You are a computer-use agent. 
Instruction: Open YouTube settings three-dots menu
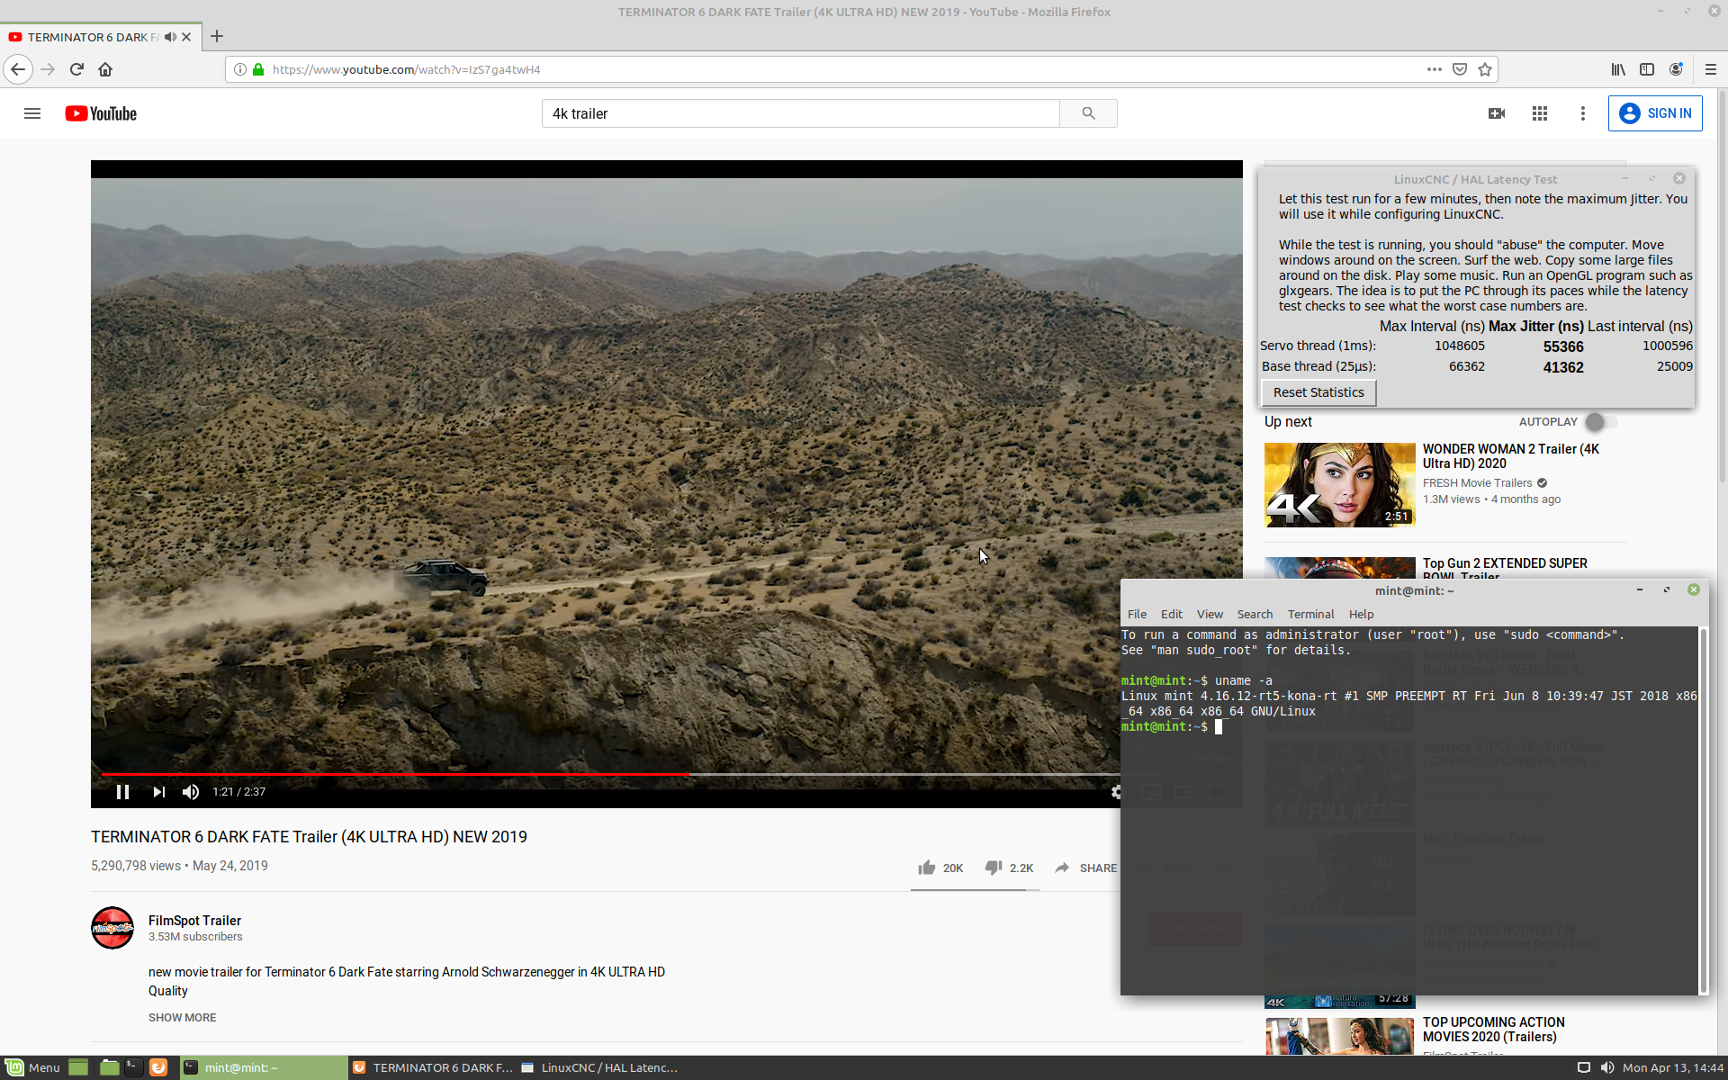pyautogui.click(x=1582, y=113)
